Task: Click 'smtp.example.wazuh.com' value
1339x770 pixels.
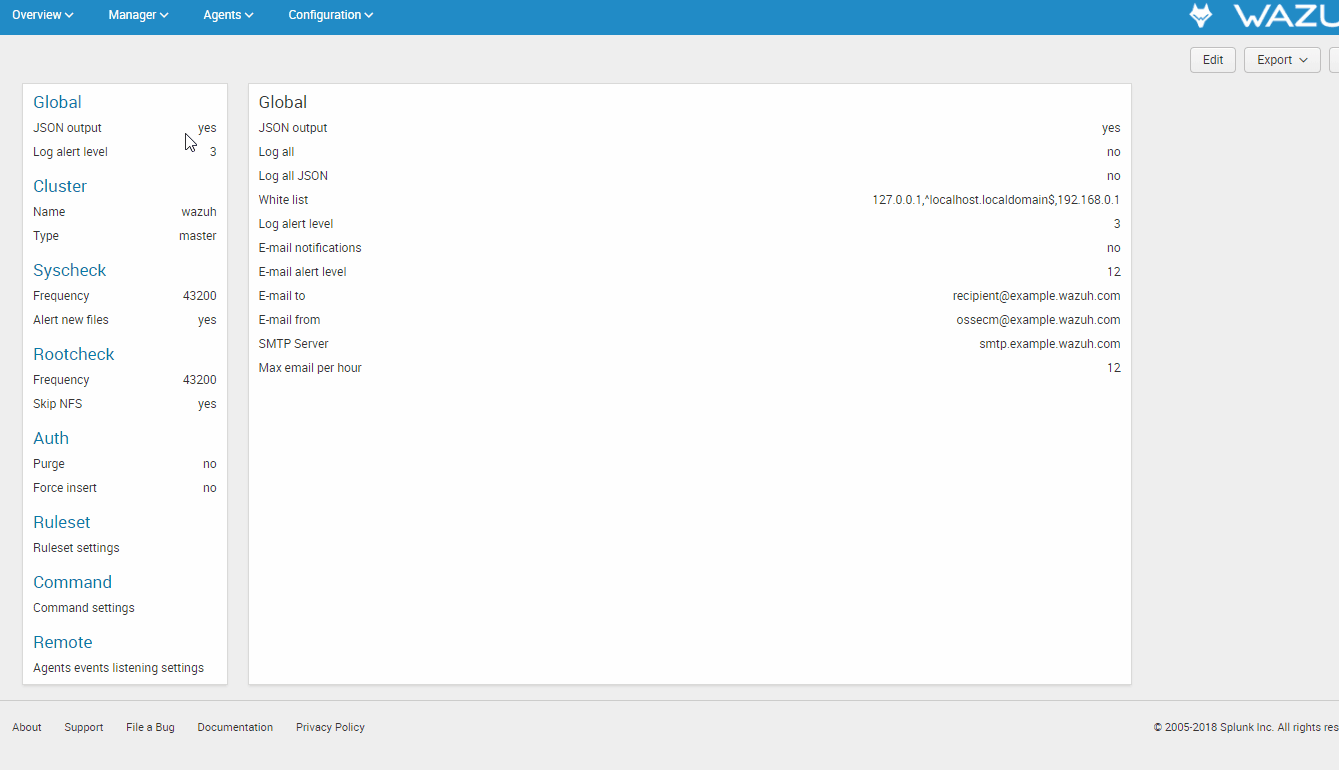Action: pos(1050,344)
